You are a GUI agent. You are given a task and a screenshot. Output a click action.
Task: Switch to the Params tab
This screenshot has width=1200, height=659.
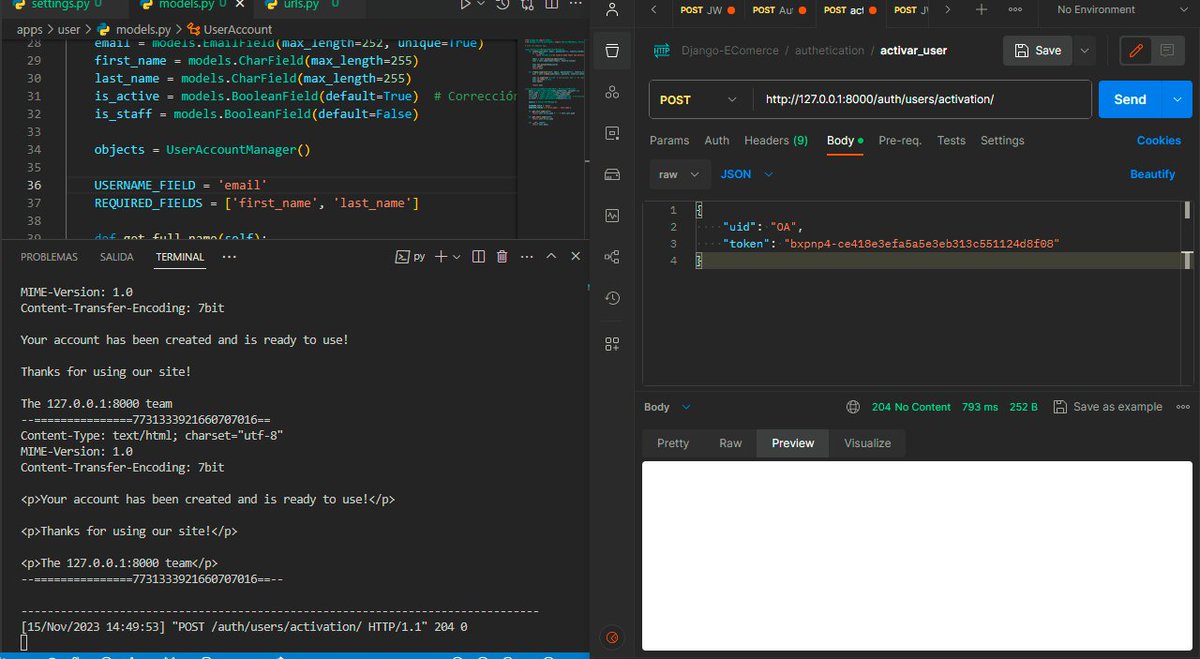pyautogui.click(x=670, y=141)
